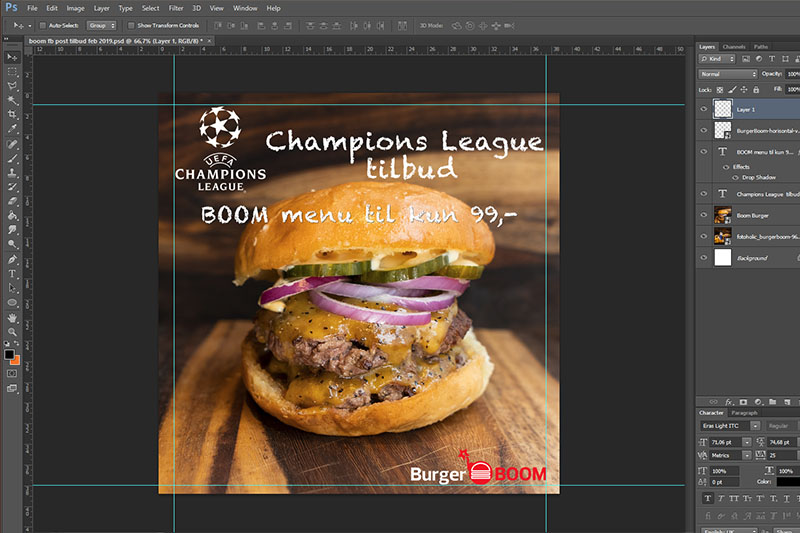Open the font size dropdown
The height and width of the screenshot is (533, 800).
747,442
